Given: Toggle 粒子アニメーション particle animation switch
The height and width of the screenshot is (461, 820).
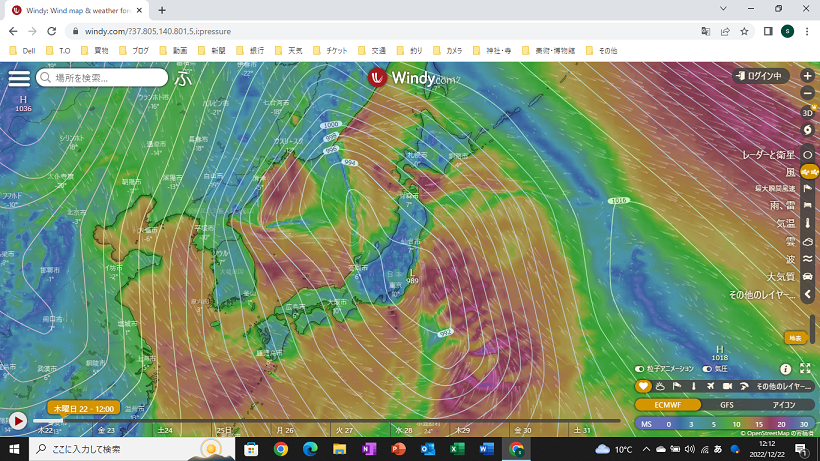Looking at the screenshot, I should [x=640, y=369].
